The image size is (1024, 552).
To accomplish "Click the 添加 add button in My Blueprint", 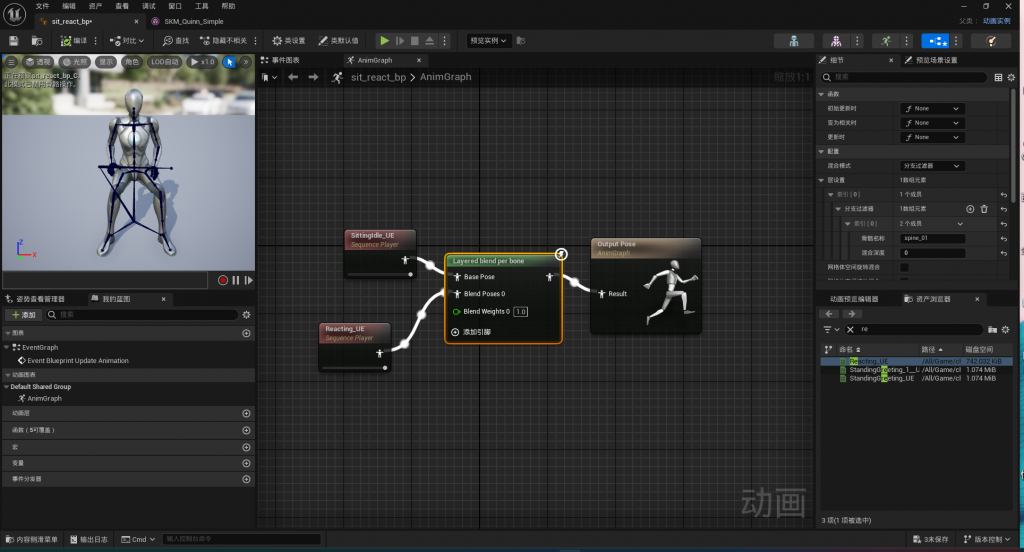I will click(x=24, y=315).
